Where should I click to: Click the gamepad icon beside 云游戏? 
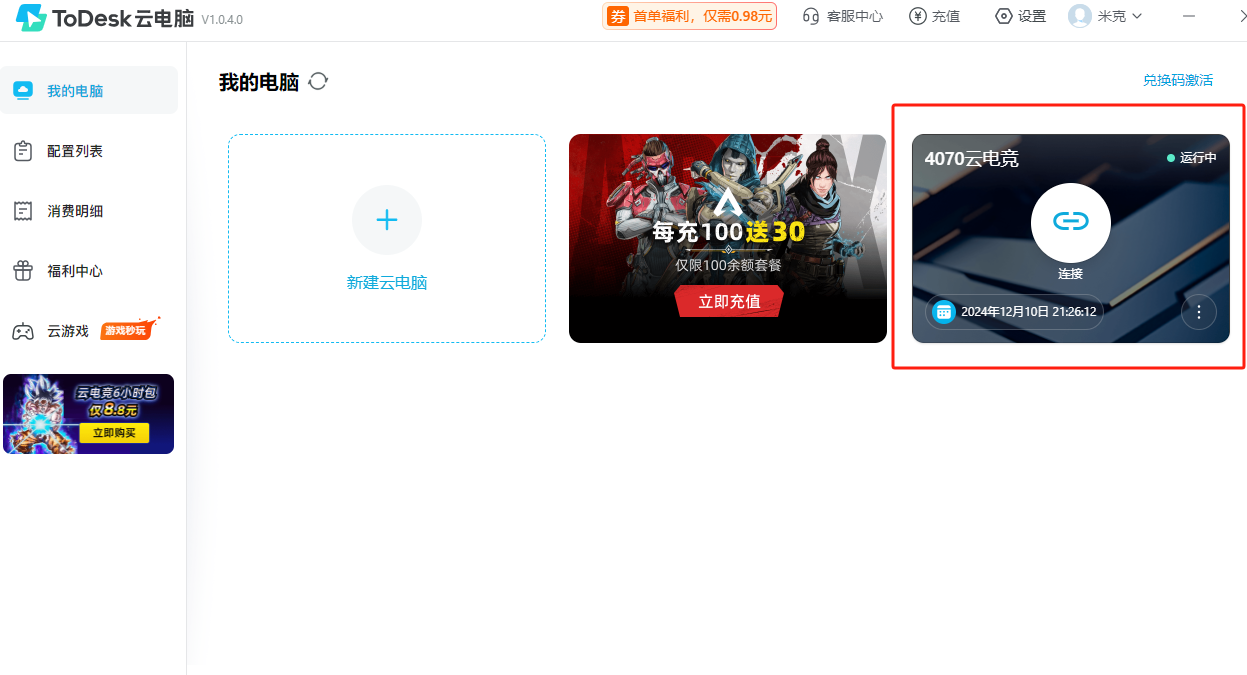click(x=23, y=331)
